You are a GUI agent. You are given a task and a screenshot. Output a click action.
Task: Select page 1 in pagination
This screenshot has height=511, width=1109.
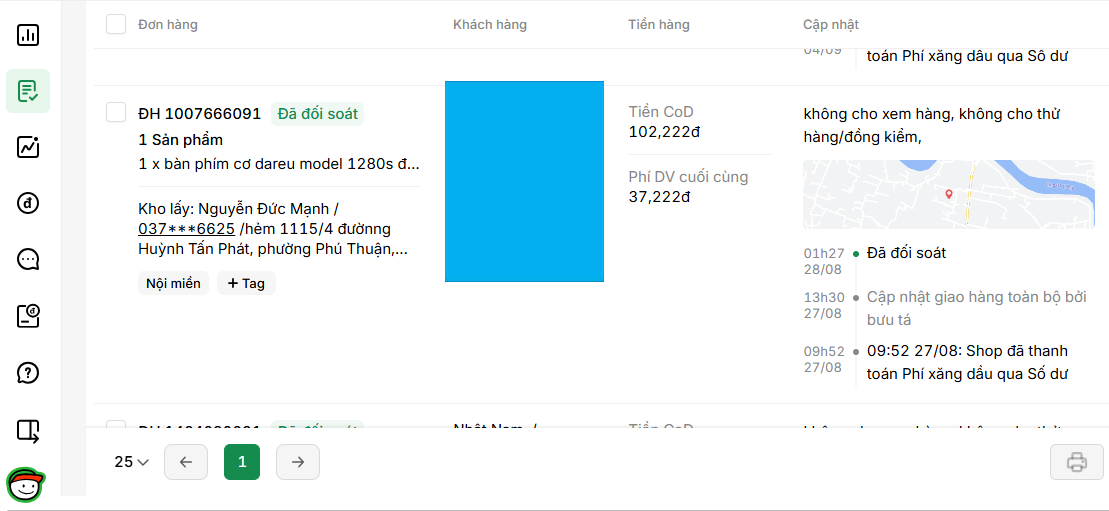click(242, 462)
